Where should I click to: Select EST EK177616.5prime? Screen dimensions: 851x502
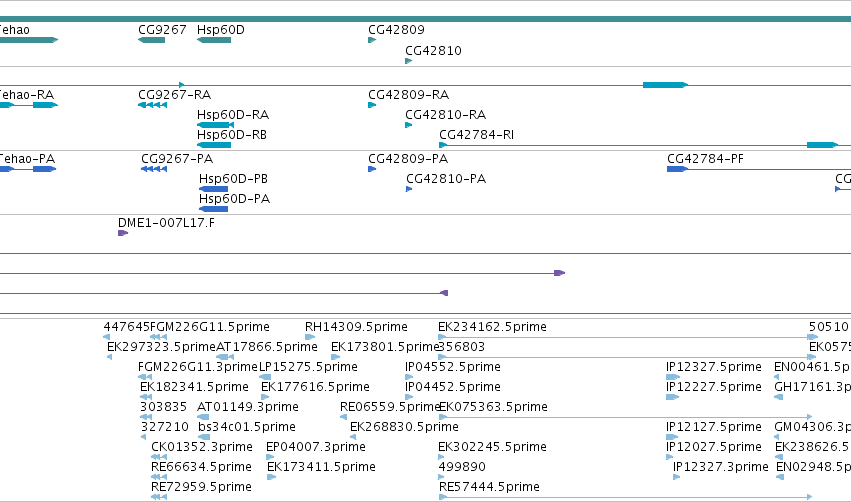(x=315, y=387)
